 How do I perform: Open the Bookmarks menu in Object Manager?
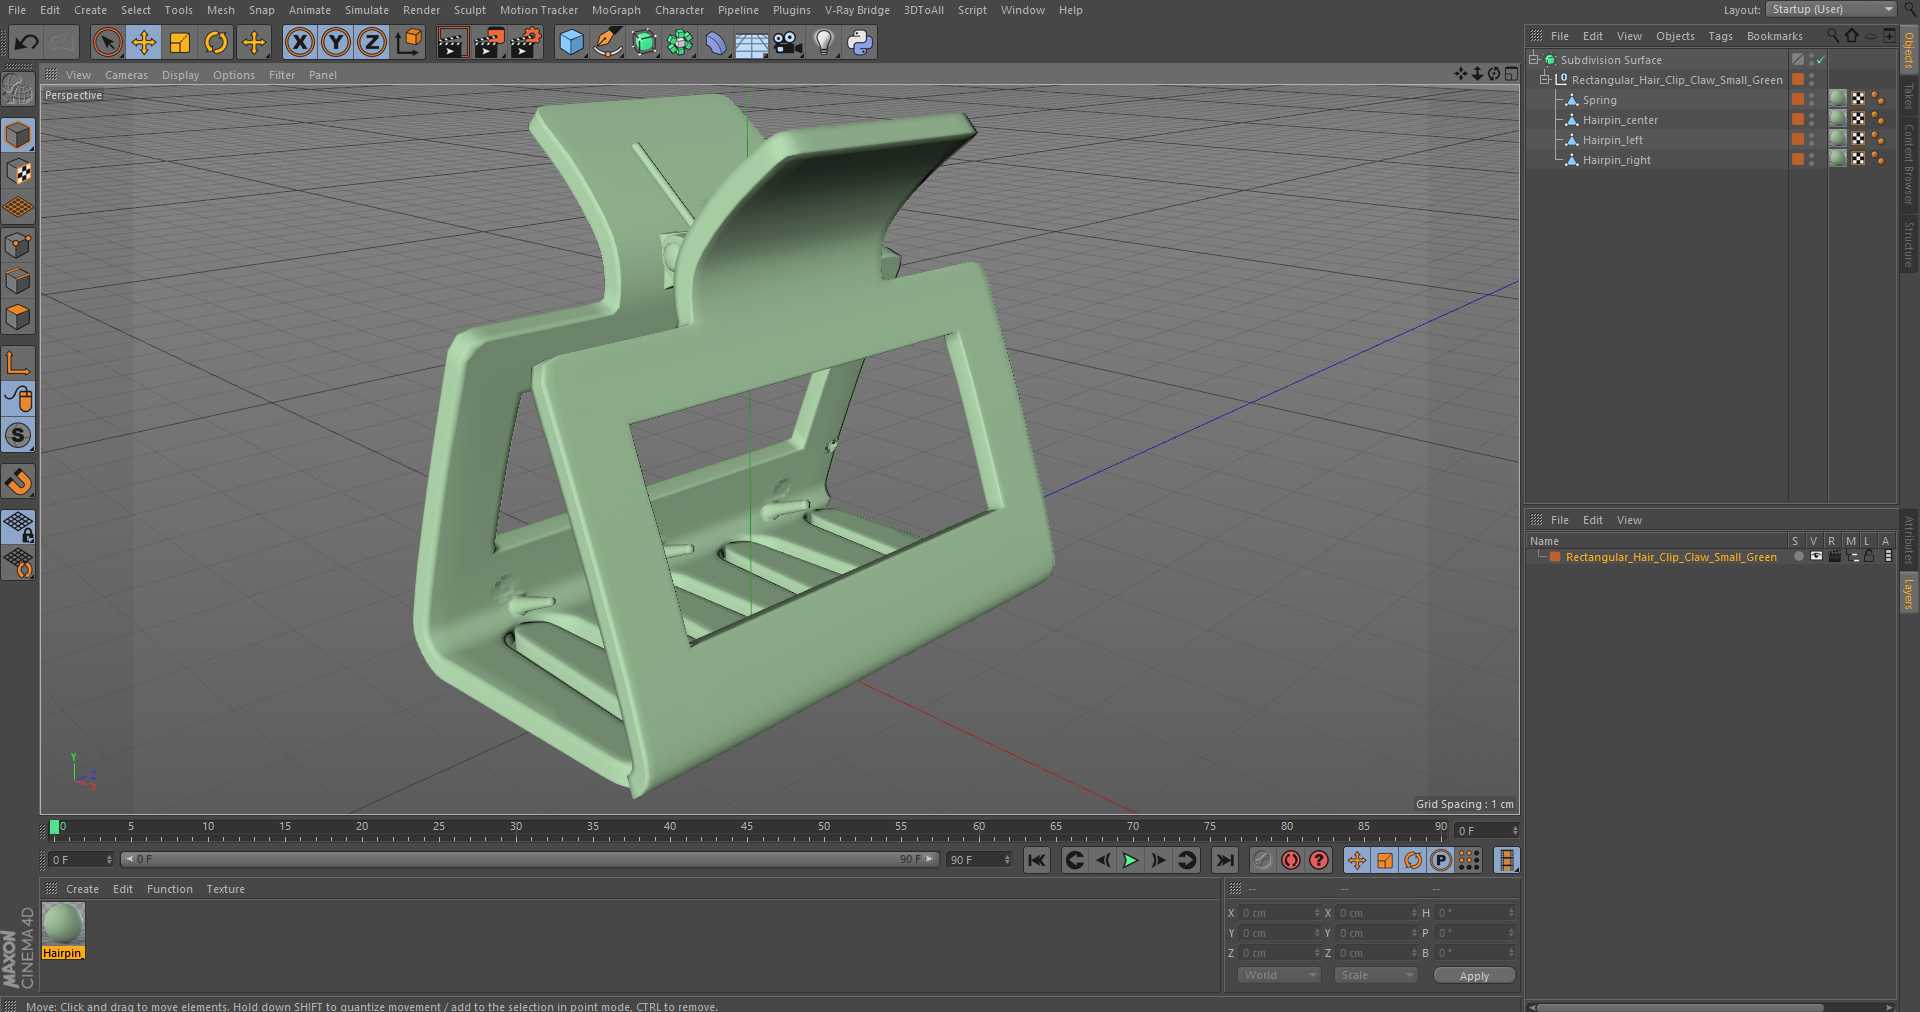coord(1774,36)
